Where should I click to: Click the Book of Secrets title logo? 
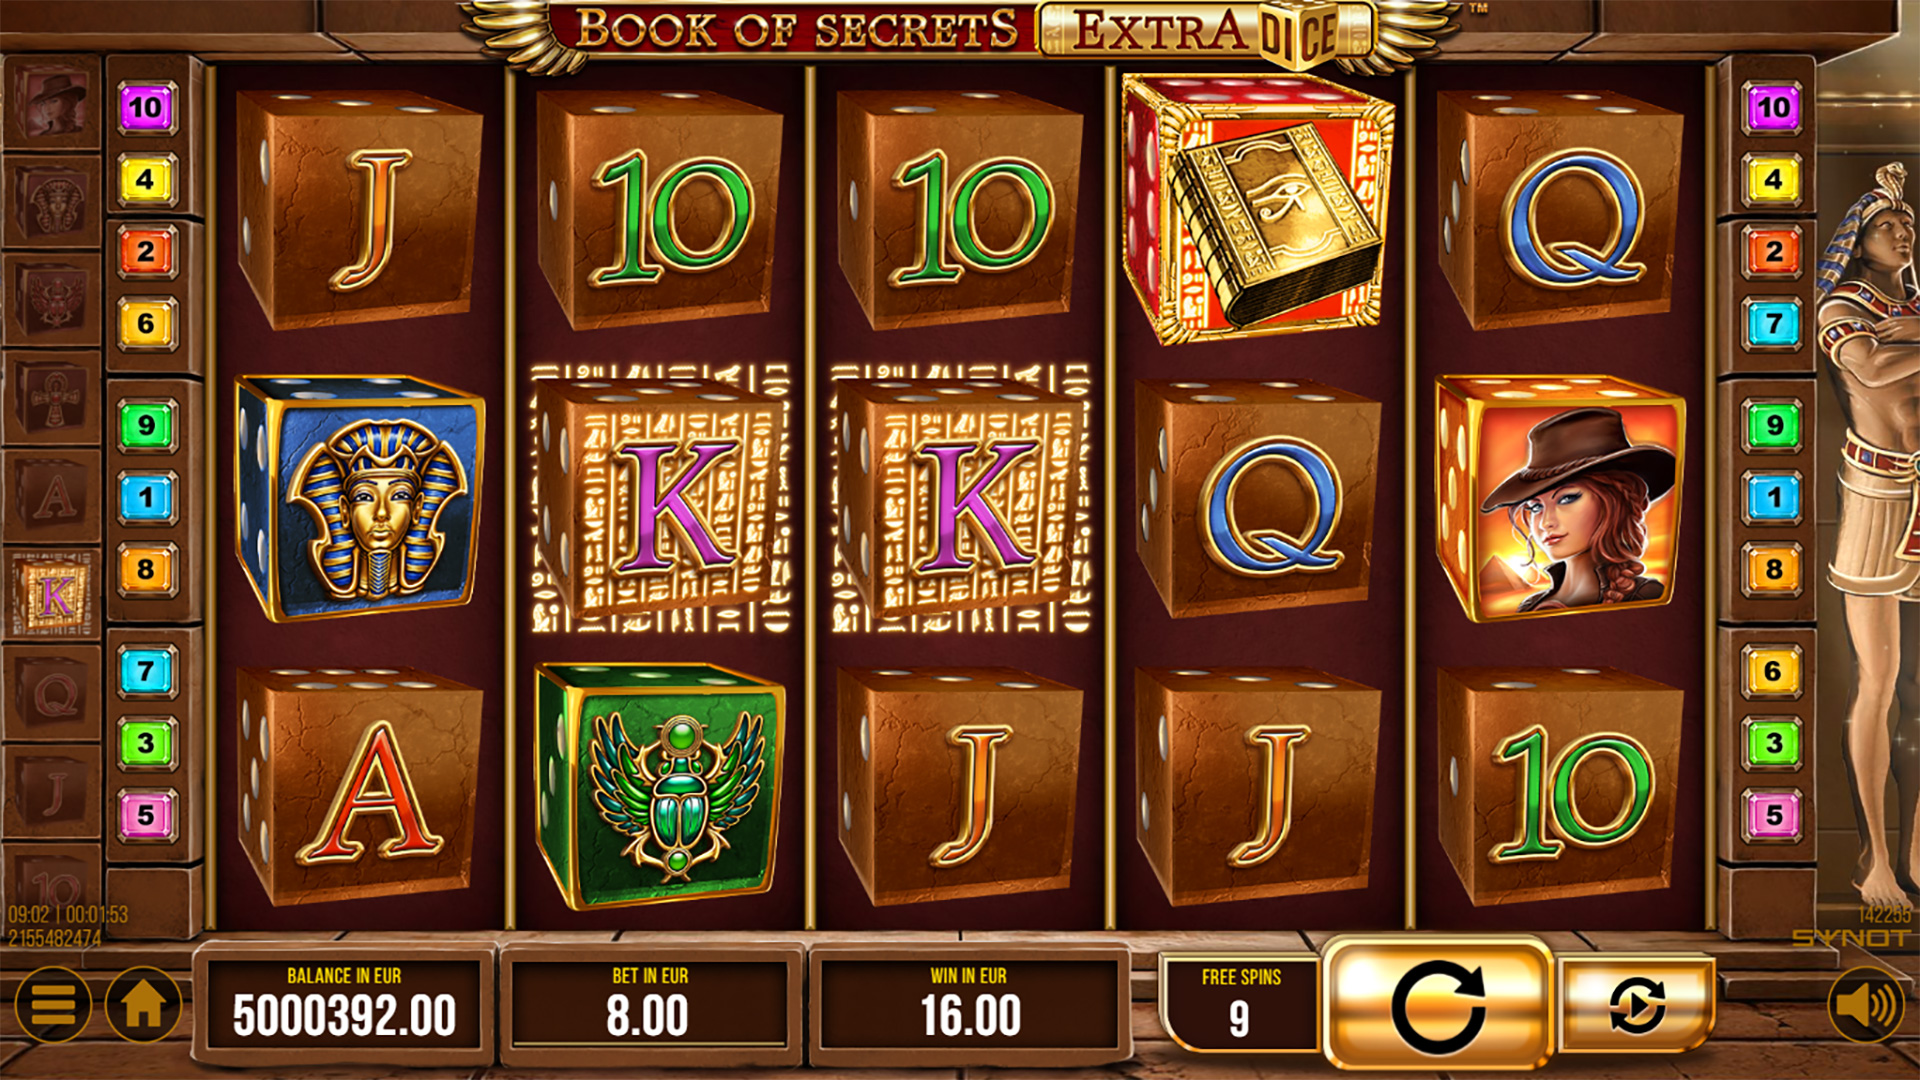[797, 30]
